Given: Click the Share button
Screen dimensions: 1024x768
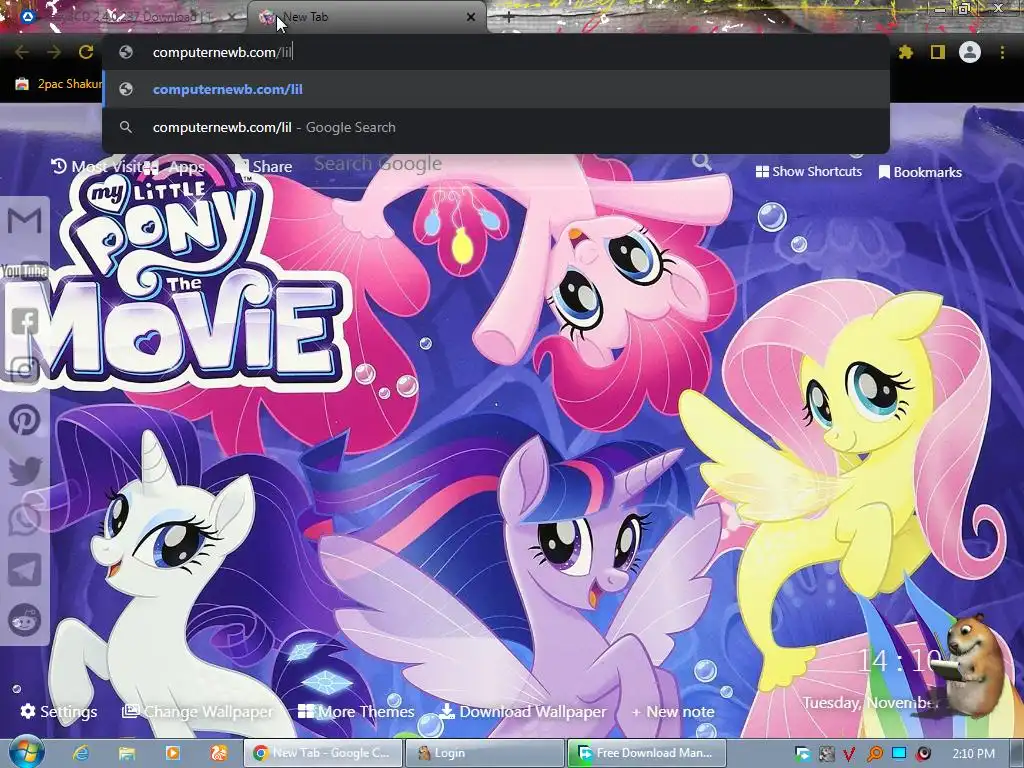Looking at the screenshot, I should (x=264, y=167).
